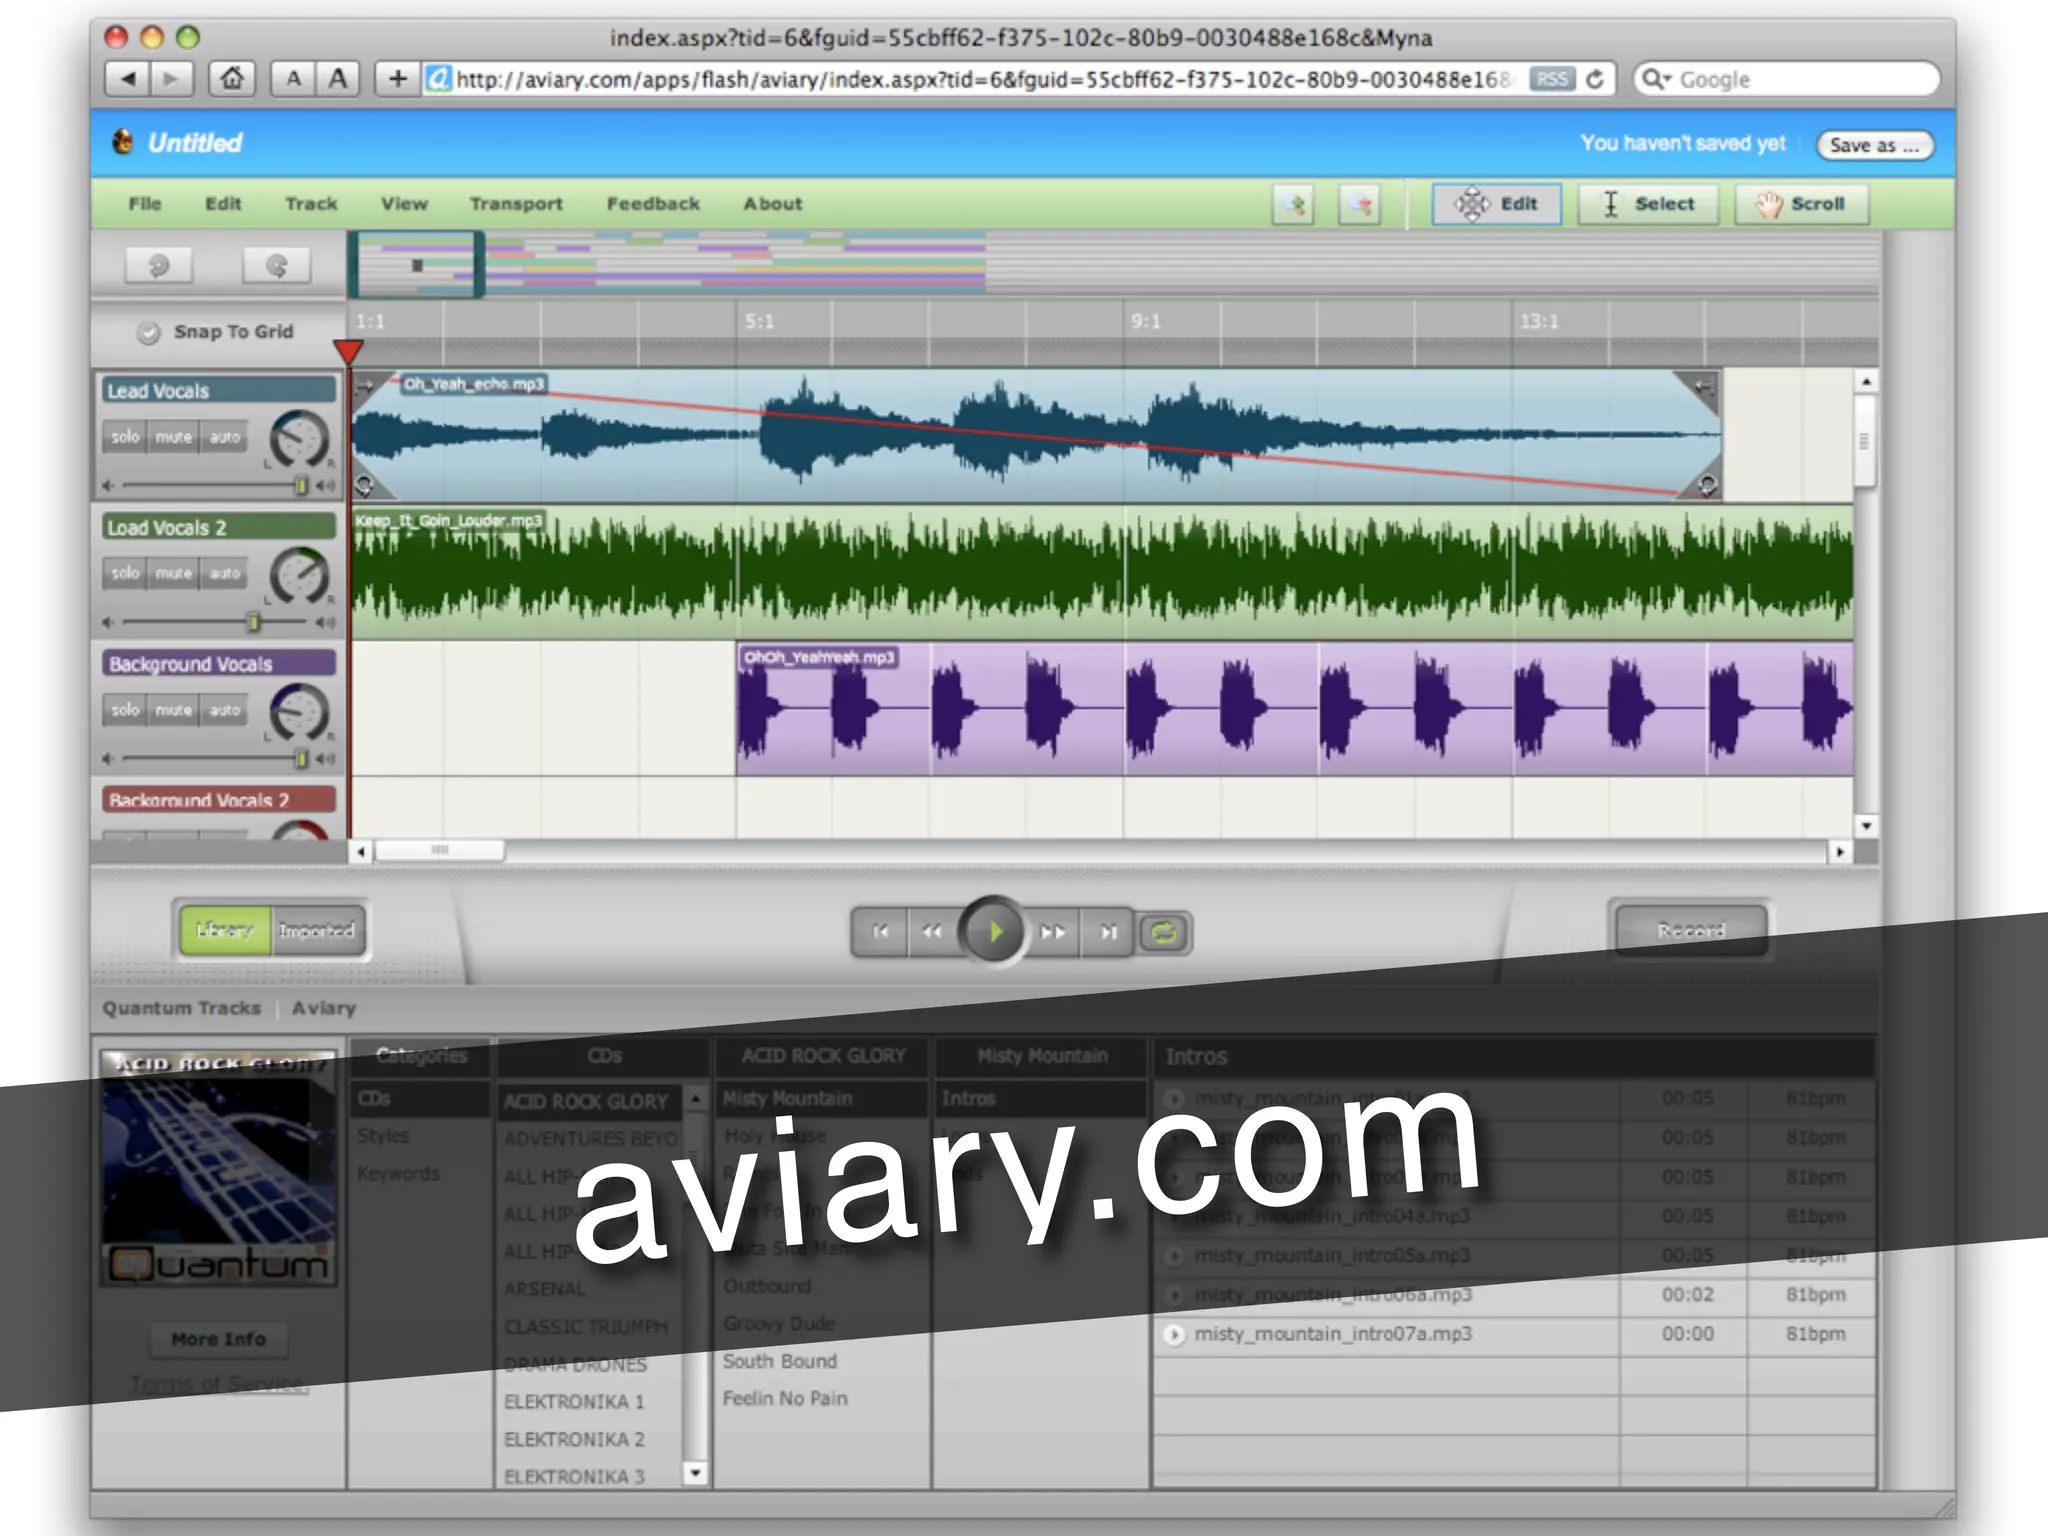
Task: Adjust the Load Vocals 2 volume slider
Action: [x=254, y=622]
